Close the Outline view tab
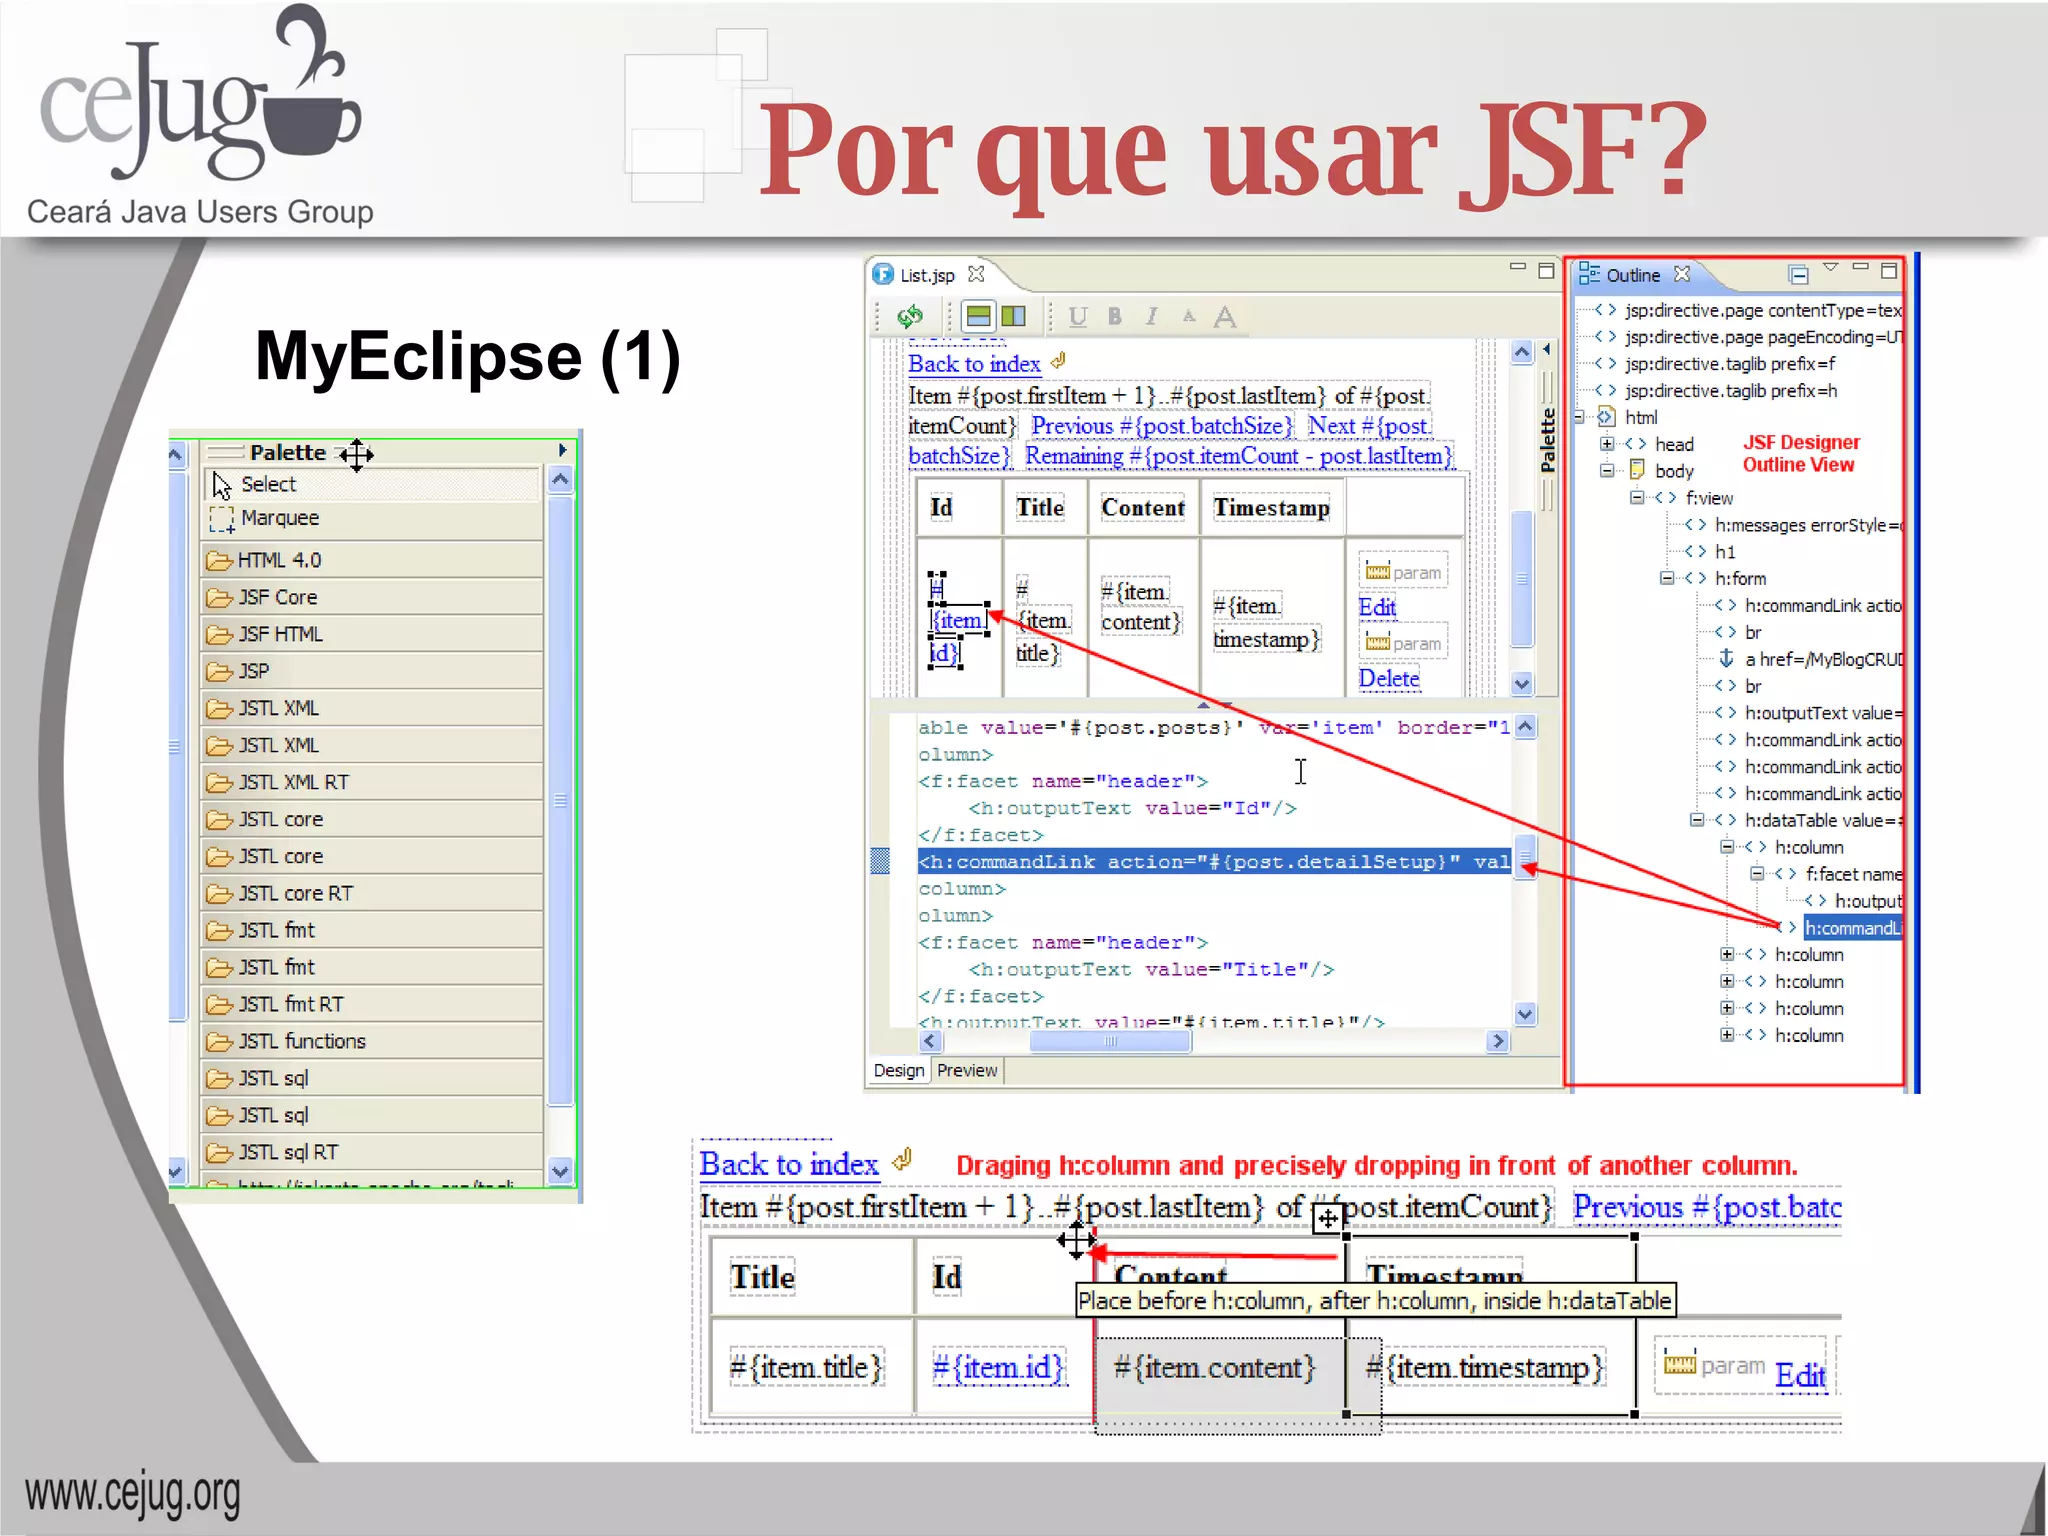2048x1536 pixels. coord(1682,274)
